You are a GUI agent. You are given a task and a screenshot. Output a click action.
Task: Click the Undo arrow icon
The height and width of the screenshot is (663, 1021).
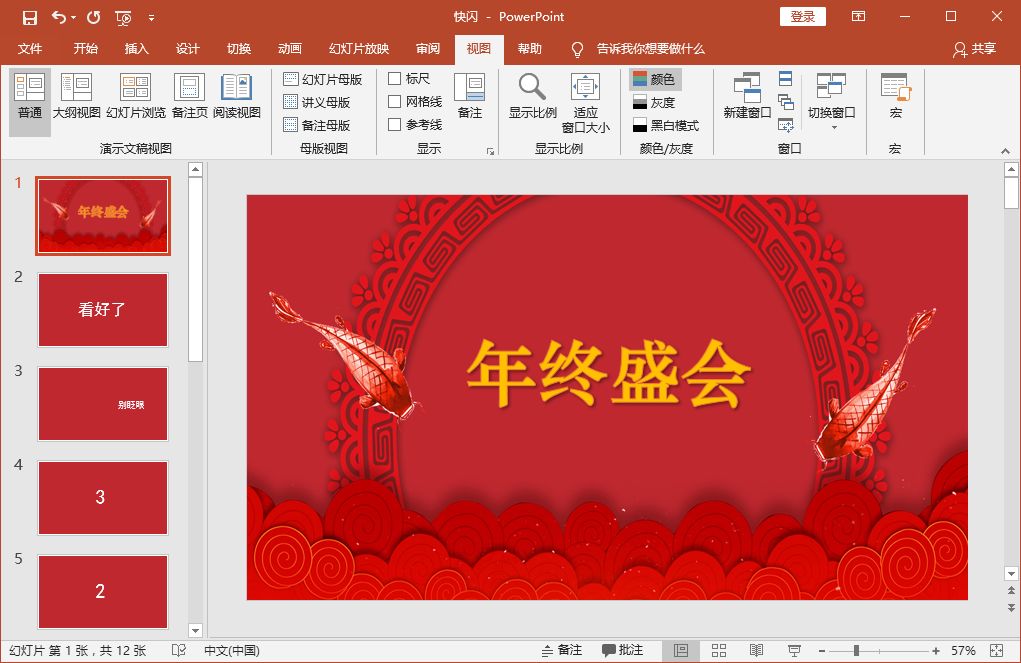click(x=59, y=18)
